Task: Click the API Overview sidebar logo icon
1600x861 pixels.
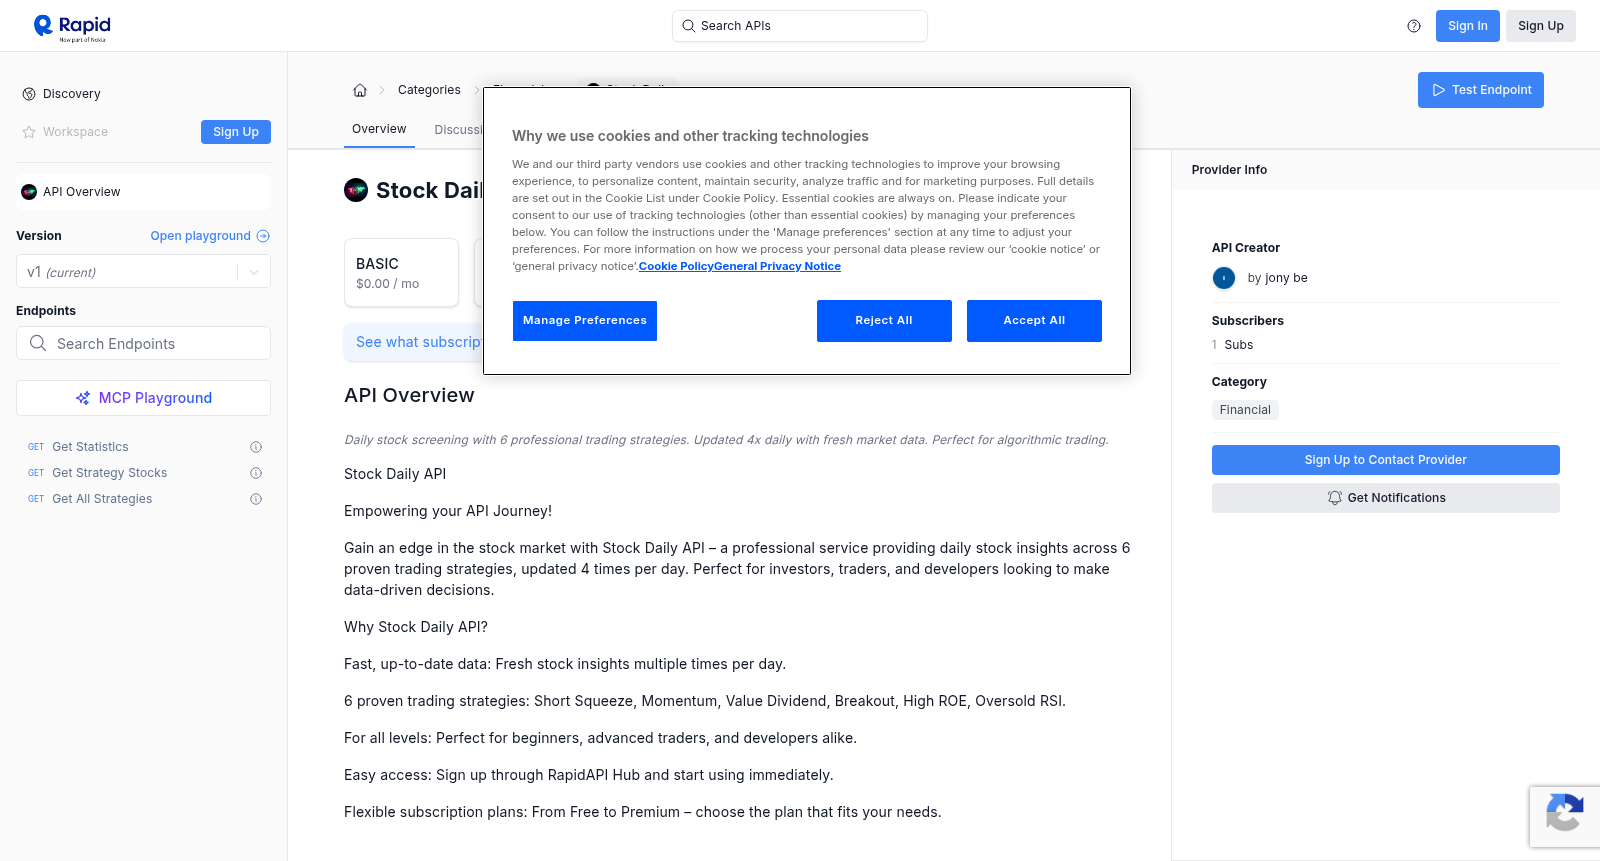Action: point(29,192)
